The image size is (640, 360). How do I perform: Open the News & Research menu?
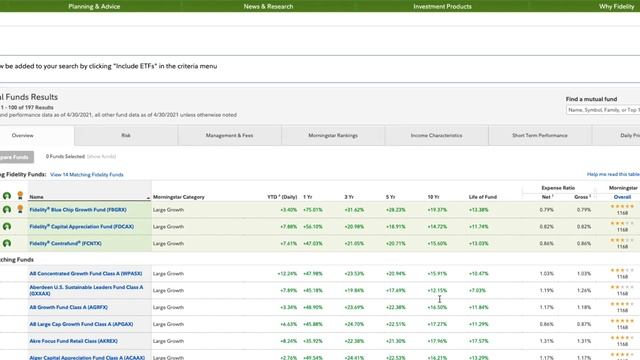[x=268, y=6]
